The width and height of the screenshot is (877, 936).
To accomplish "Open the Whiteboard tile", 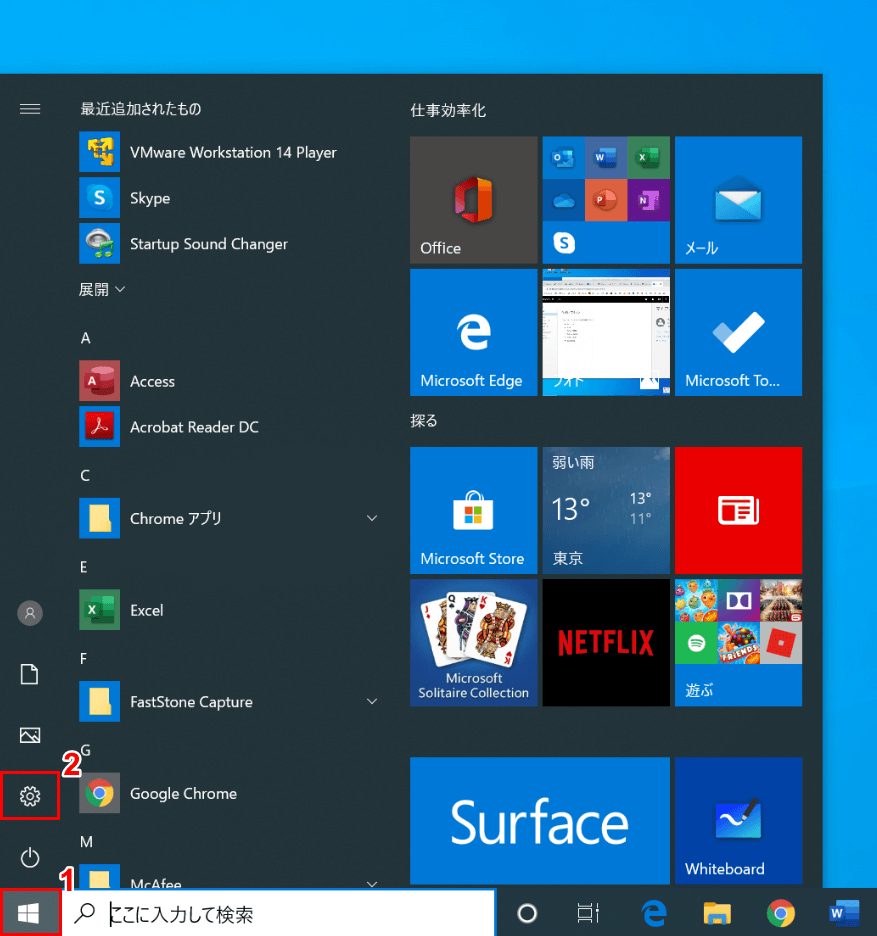I will click(x=738, y=821).
